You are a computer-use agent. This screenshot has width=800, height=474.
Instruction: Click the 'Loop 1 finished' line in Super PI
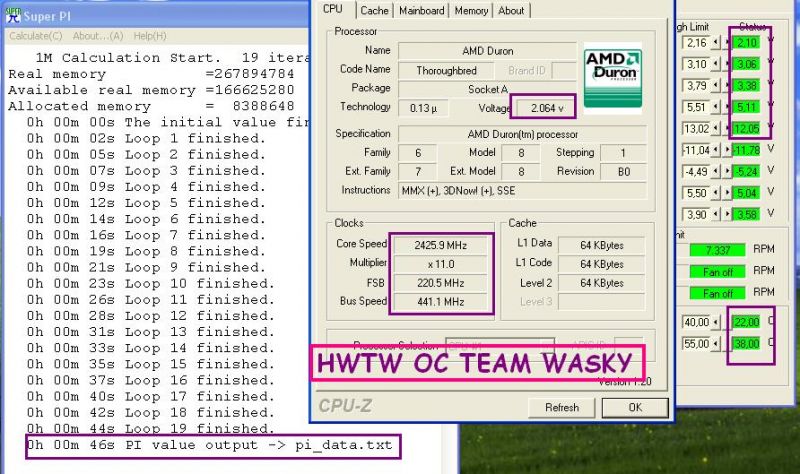146,139
